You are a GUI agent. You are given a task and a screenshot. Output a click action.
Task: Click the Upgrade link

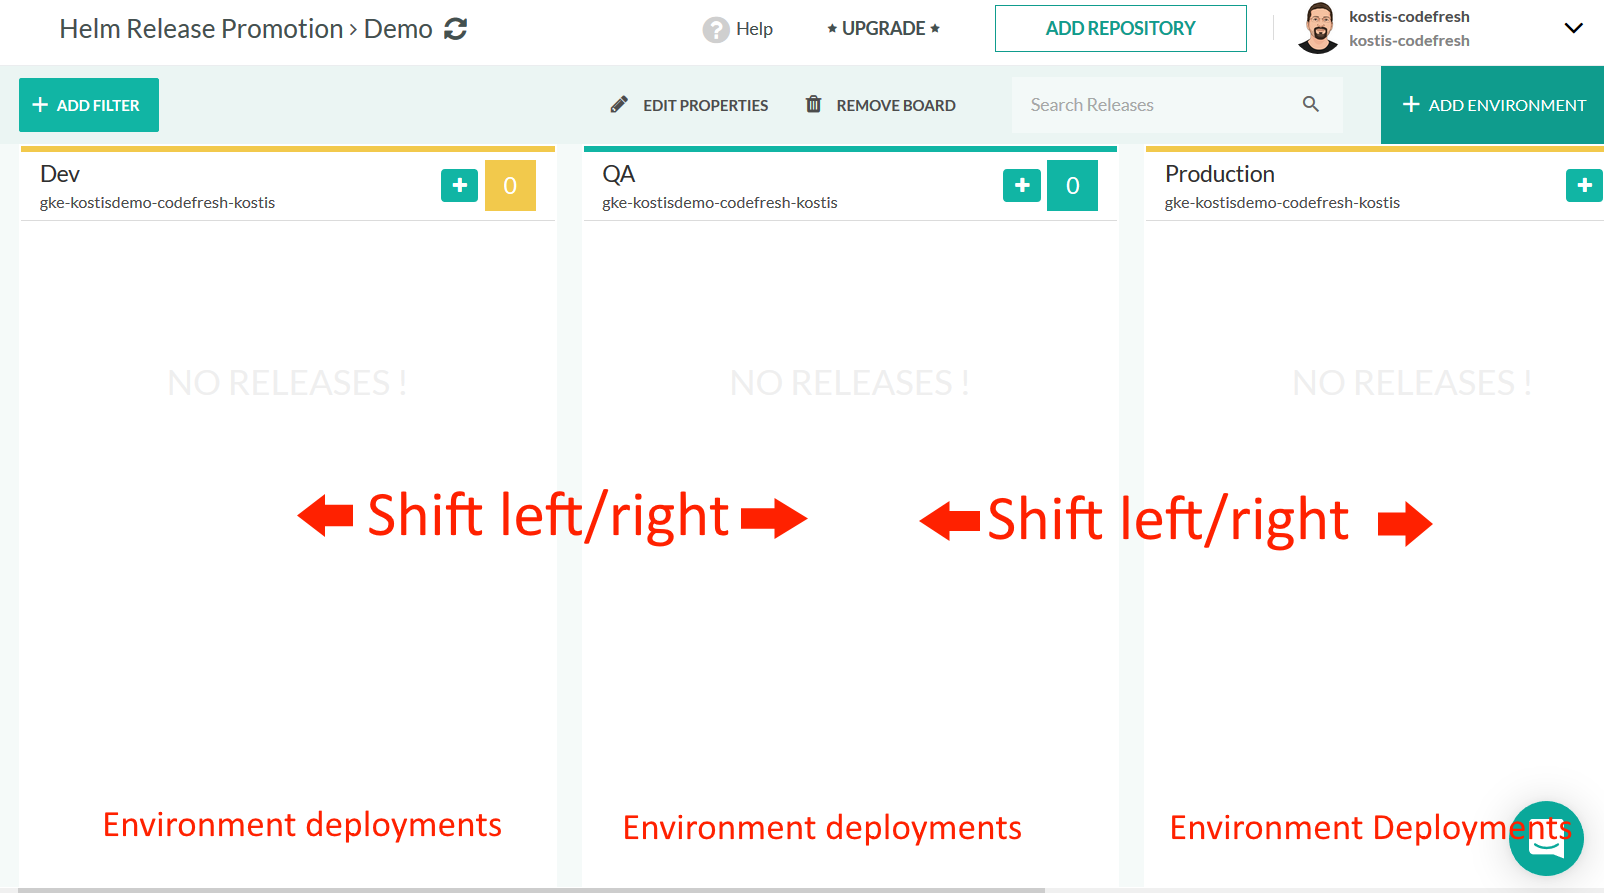pyautogui.click(x=883, y=29)
